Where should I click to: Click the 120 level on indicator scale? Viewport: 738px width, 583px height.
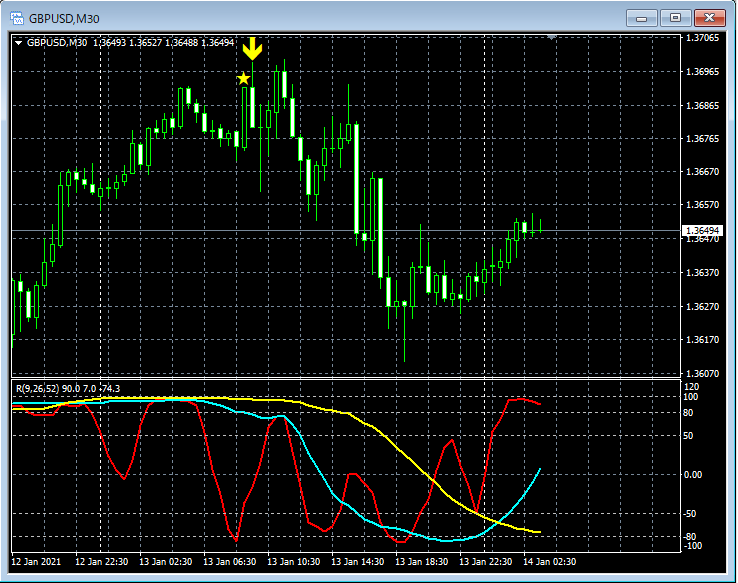coord(692,386)
